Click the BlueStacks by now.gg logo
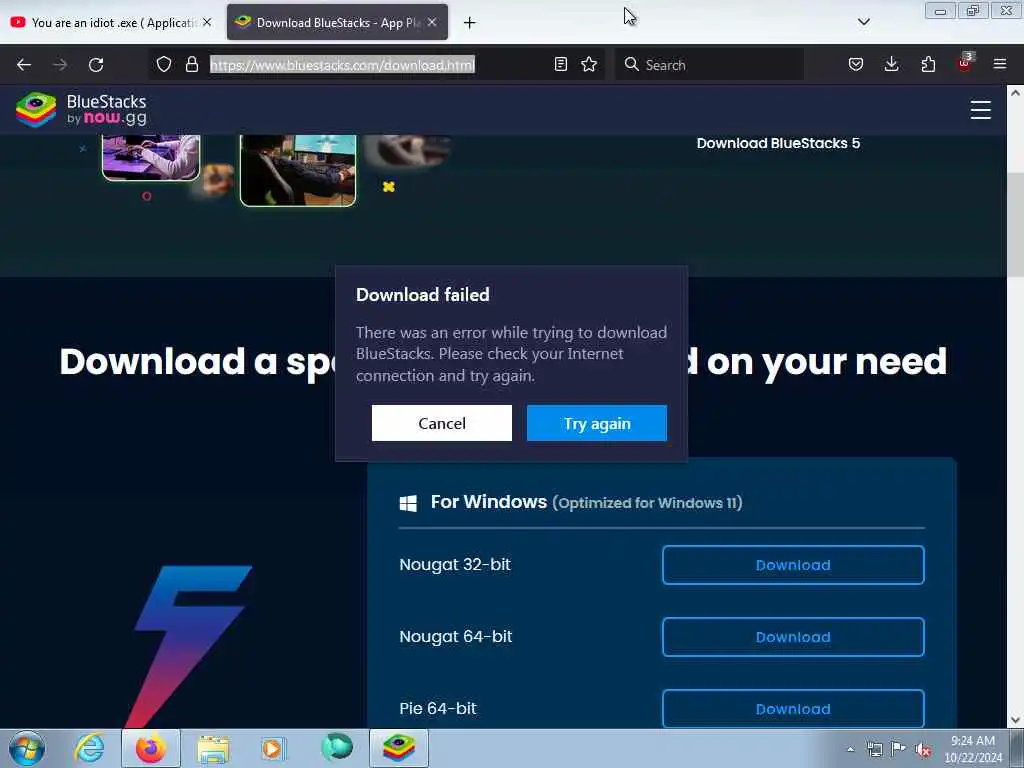1024x768 pixels. 82,110
